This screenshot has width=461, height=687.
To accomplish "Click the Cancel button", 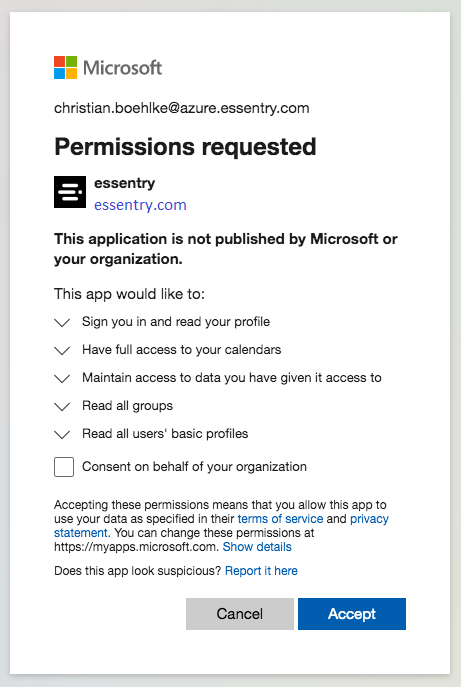I will click(240, 614).
